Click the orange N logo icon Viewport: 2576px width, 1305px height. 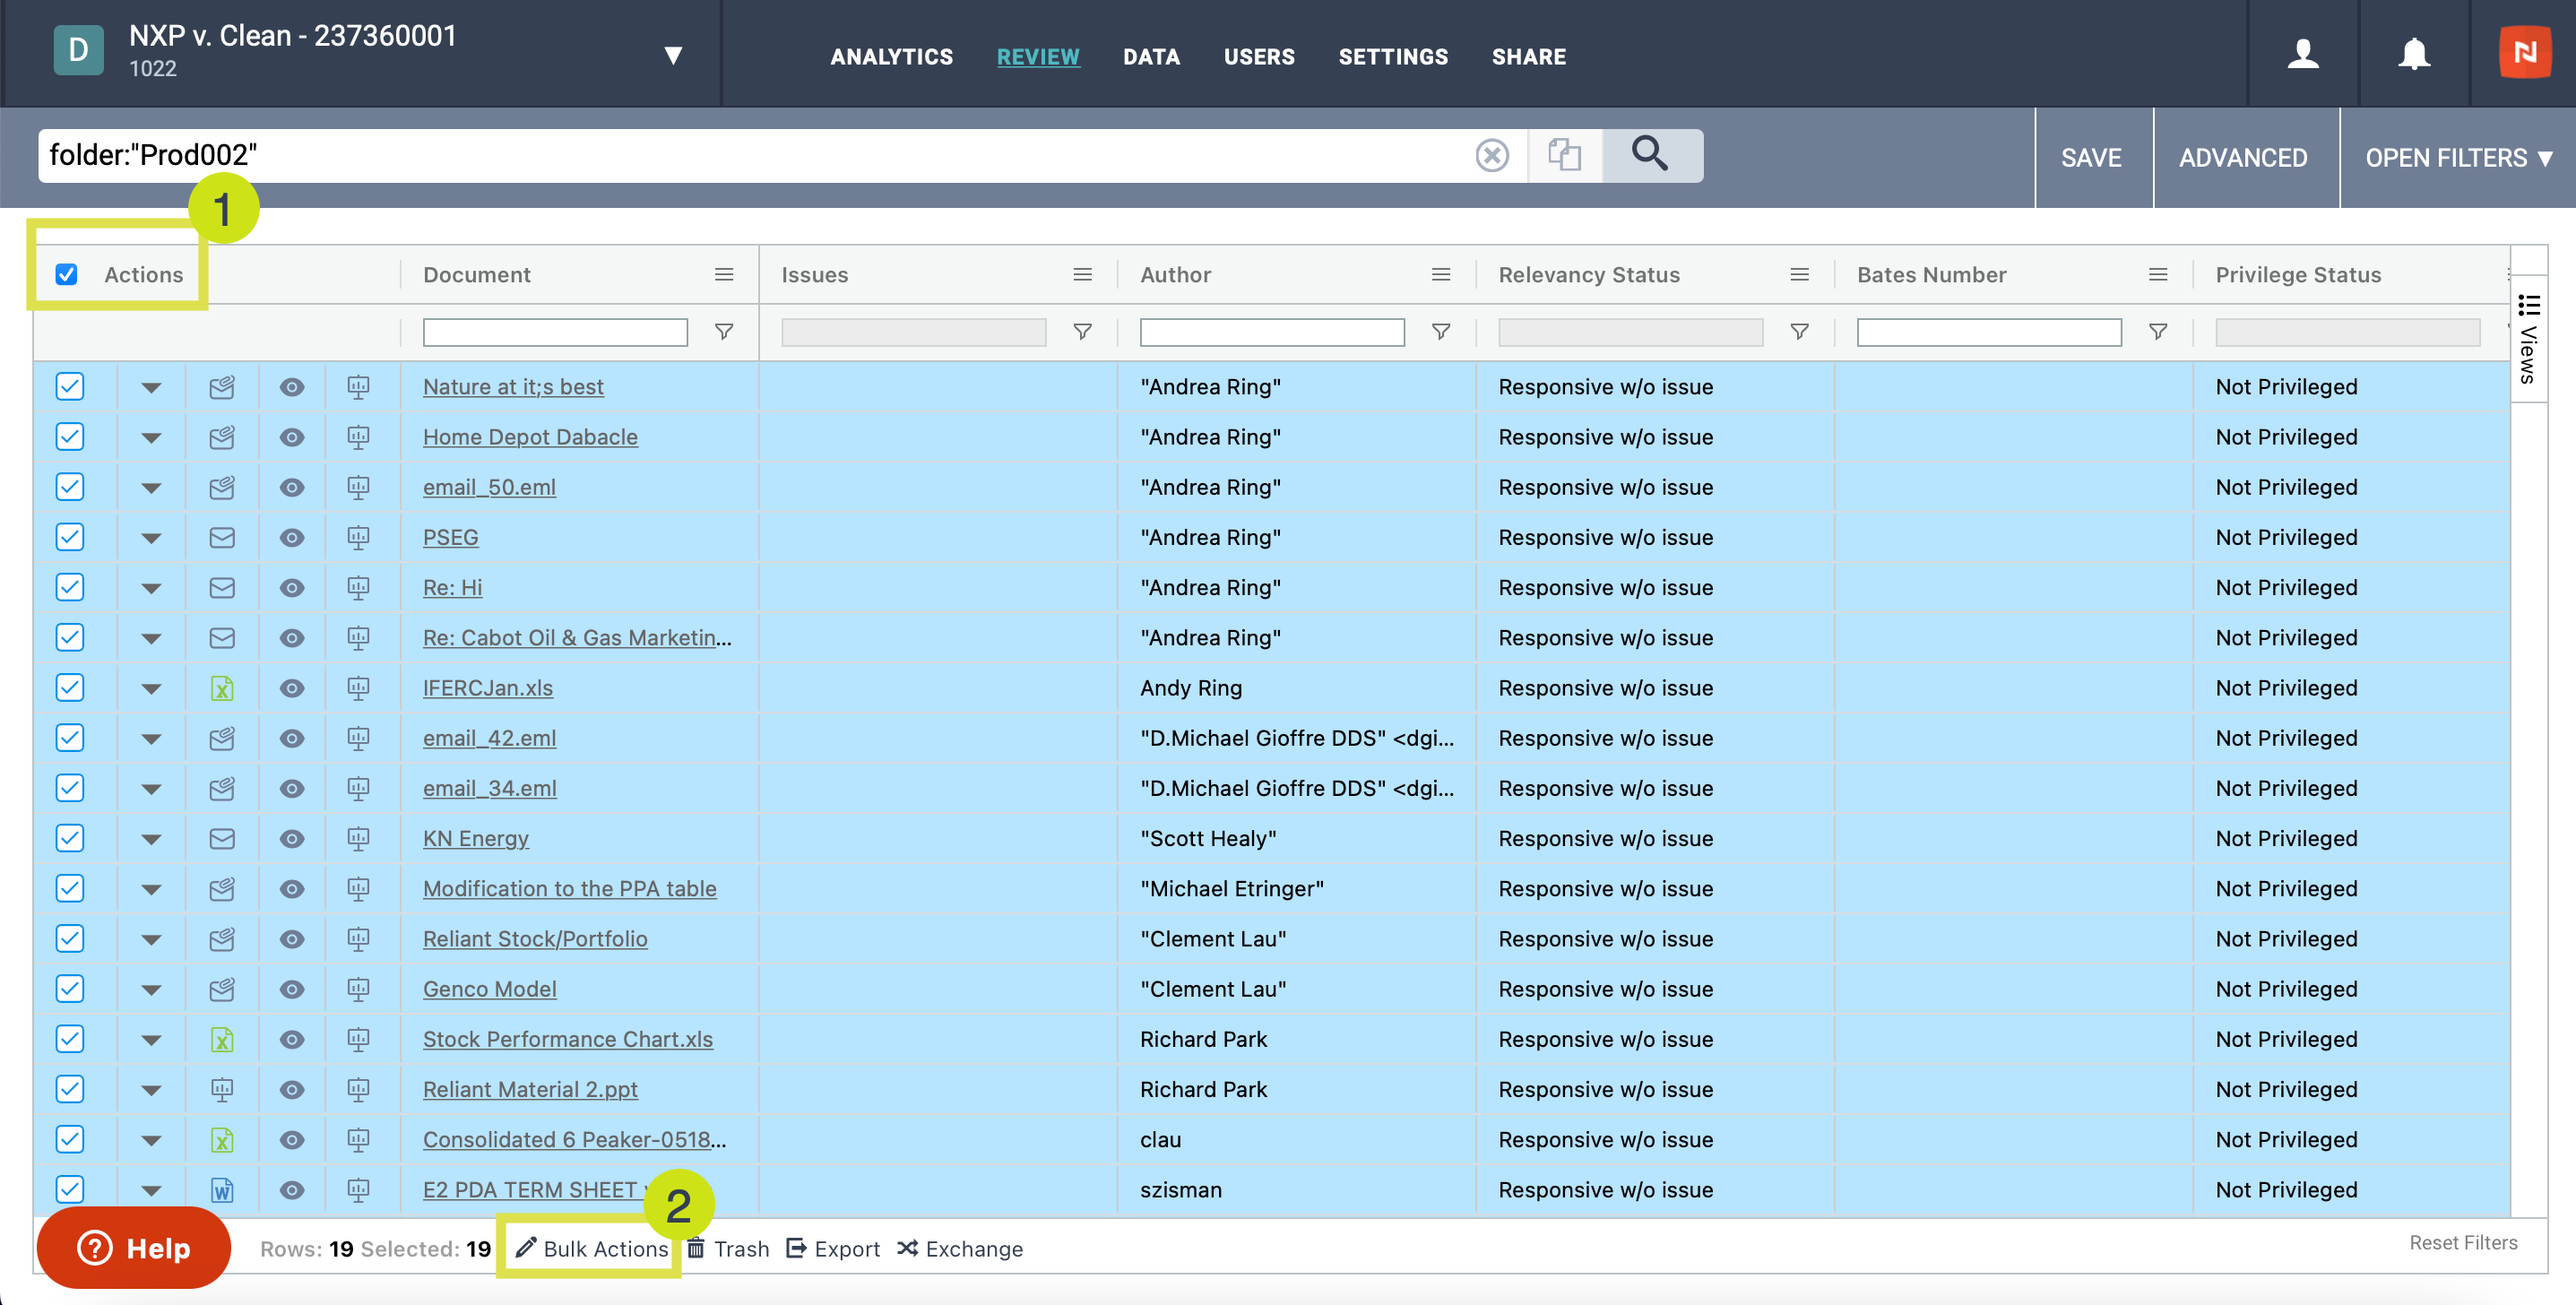(x=2524, y=52)
